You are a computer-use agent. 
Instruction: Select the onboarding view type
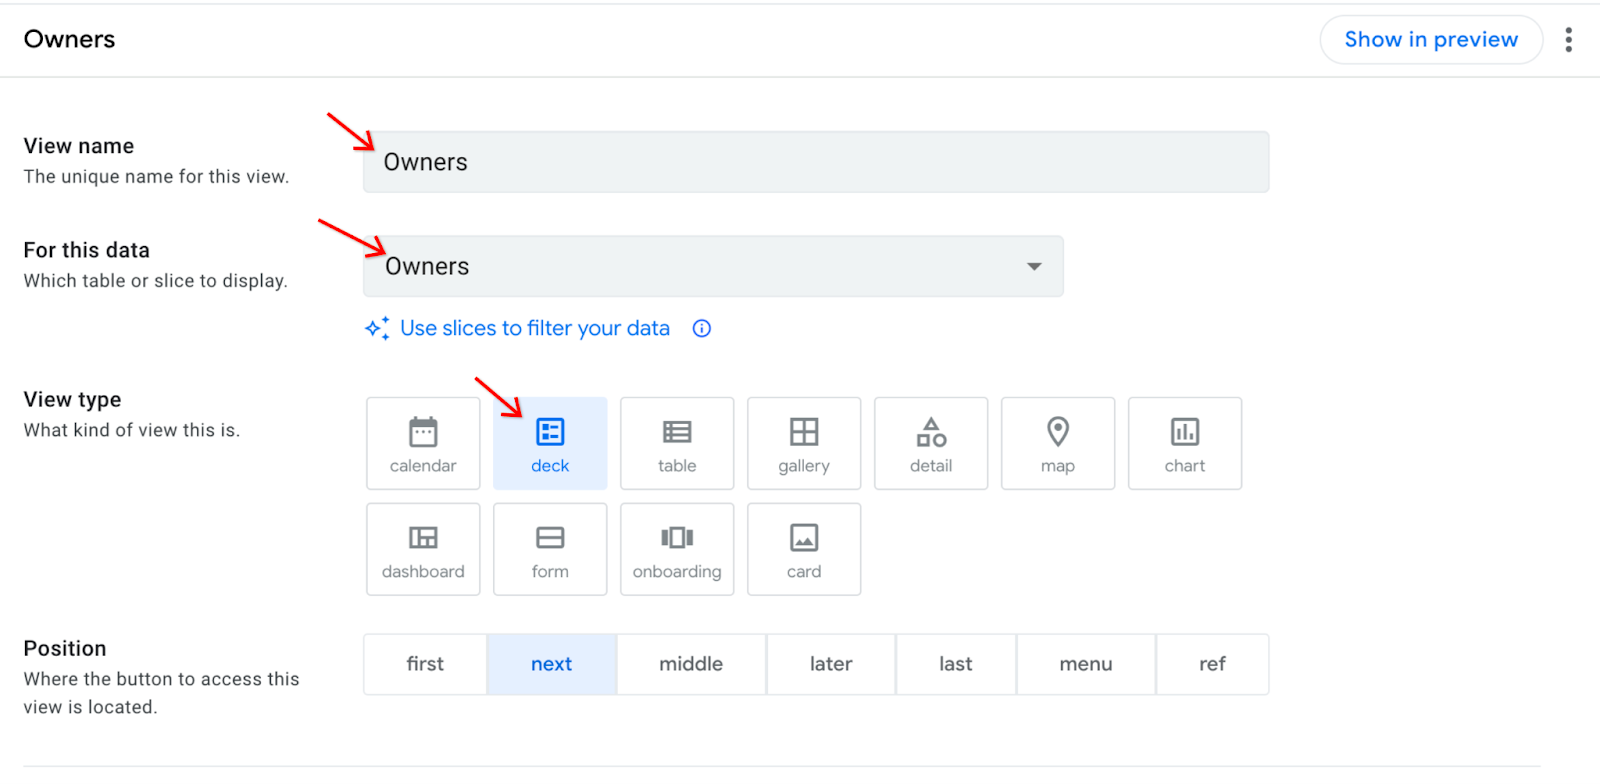(x=677, y=549)
